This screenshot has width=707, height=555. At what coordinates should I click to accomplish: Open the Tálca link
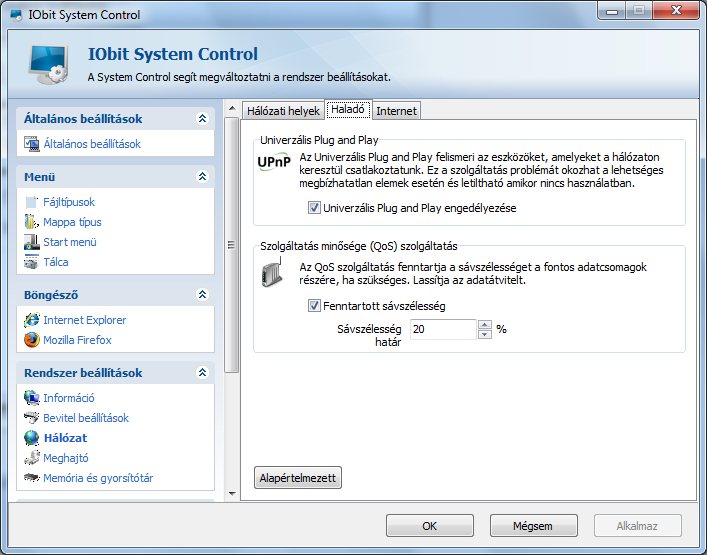click(56, 262)
